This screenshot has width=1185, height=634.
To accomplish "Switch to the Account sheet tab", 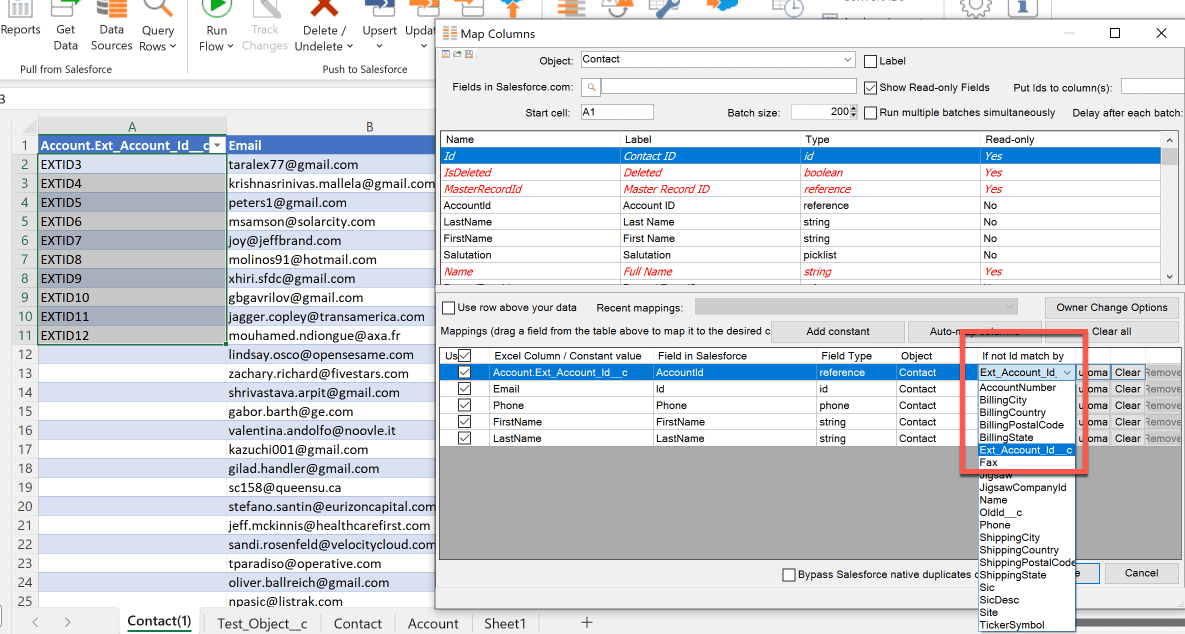I will click(x=433, y=623).
